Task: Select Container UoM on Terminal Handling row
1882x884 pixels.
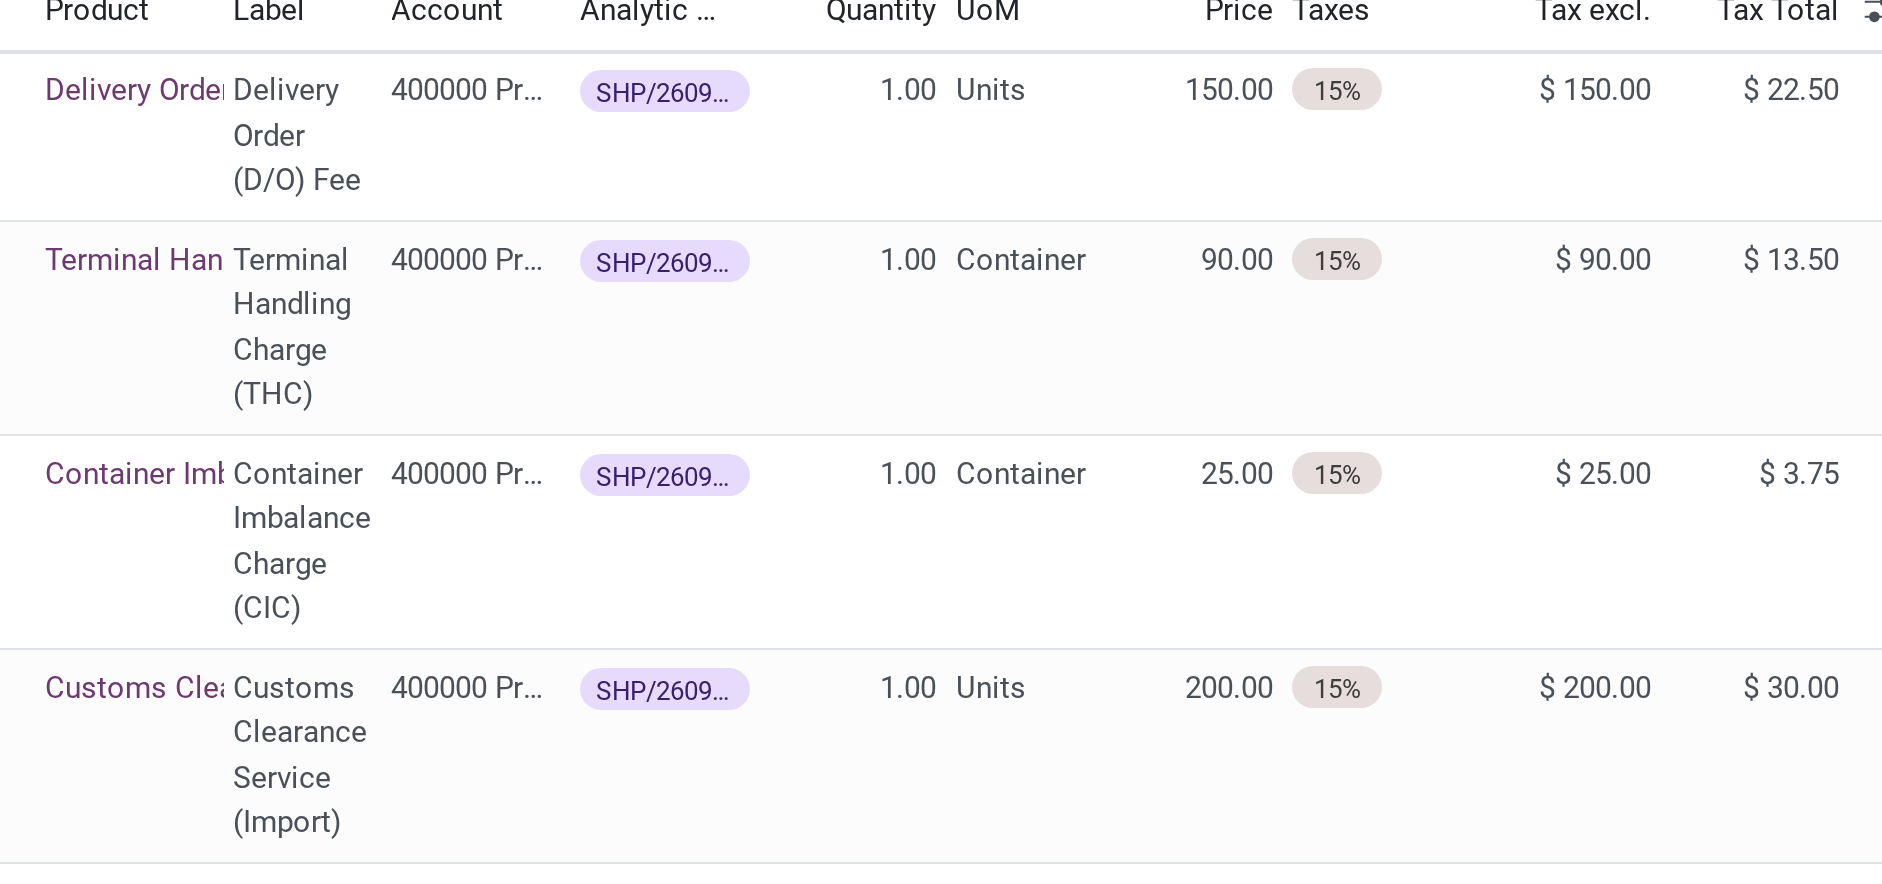Action: pos(1021,260)
